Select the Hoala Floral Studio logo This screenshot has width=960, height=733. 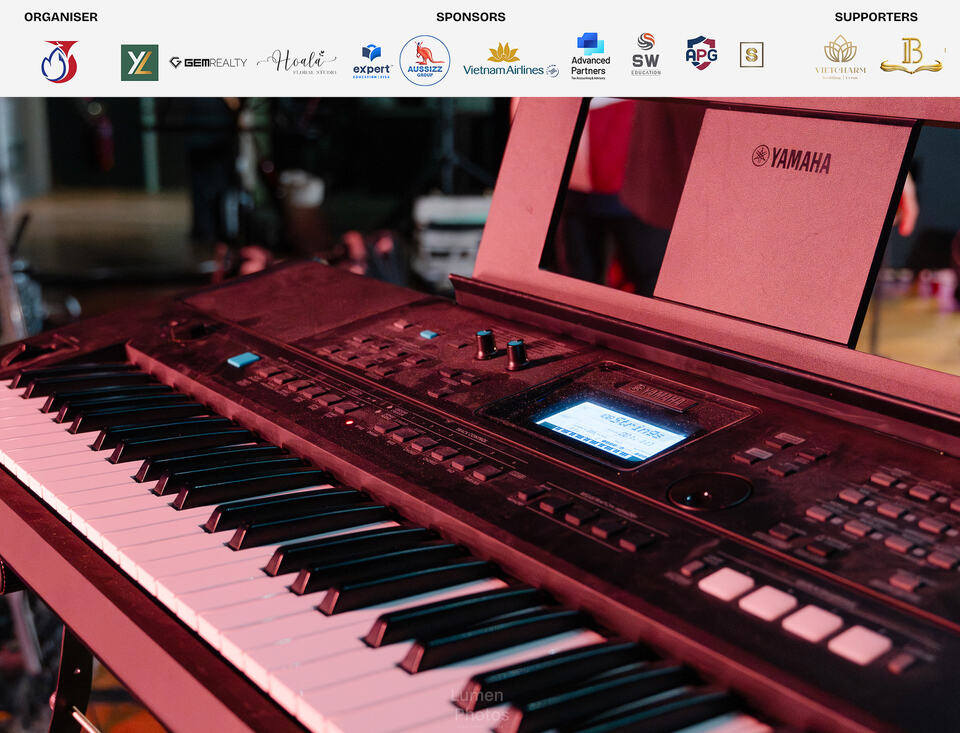coord(297,62)
